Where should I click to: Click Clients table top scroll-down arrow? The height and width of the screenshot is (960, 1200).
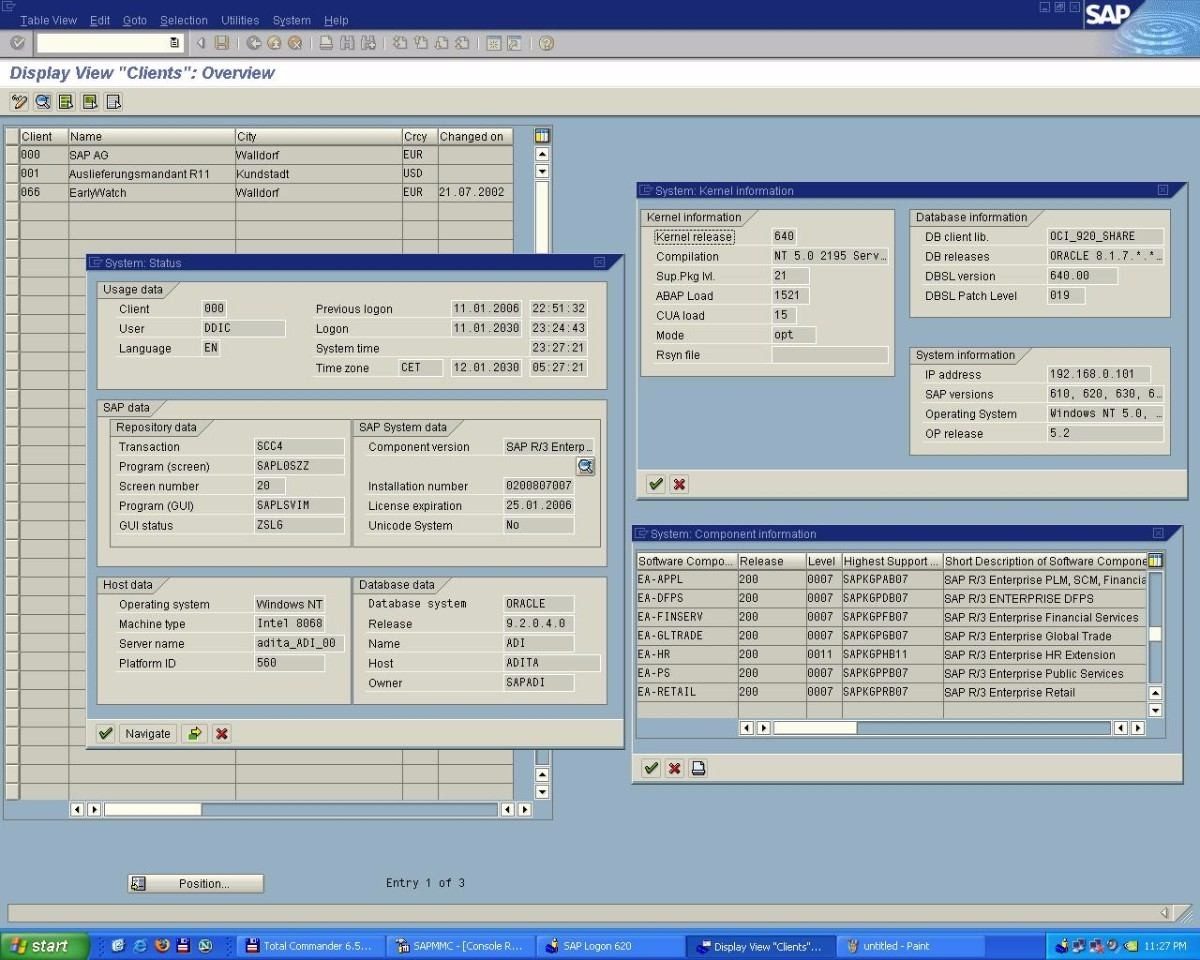pyautogui.click(x=542, y=172)
